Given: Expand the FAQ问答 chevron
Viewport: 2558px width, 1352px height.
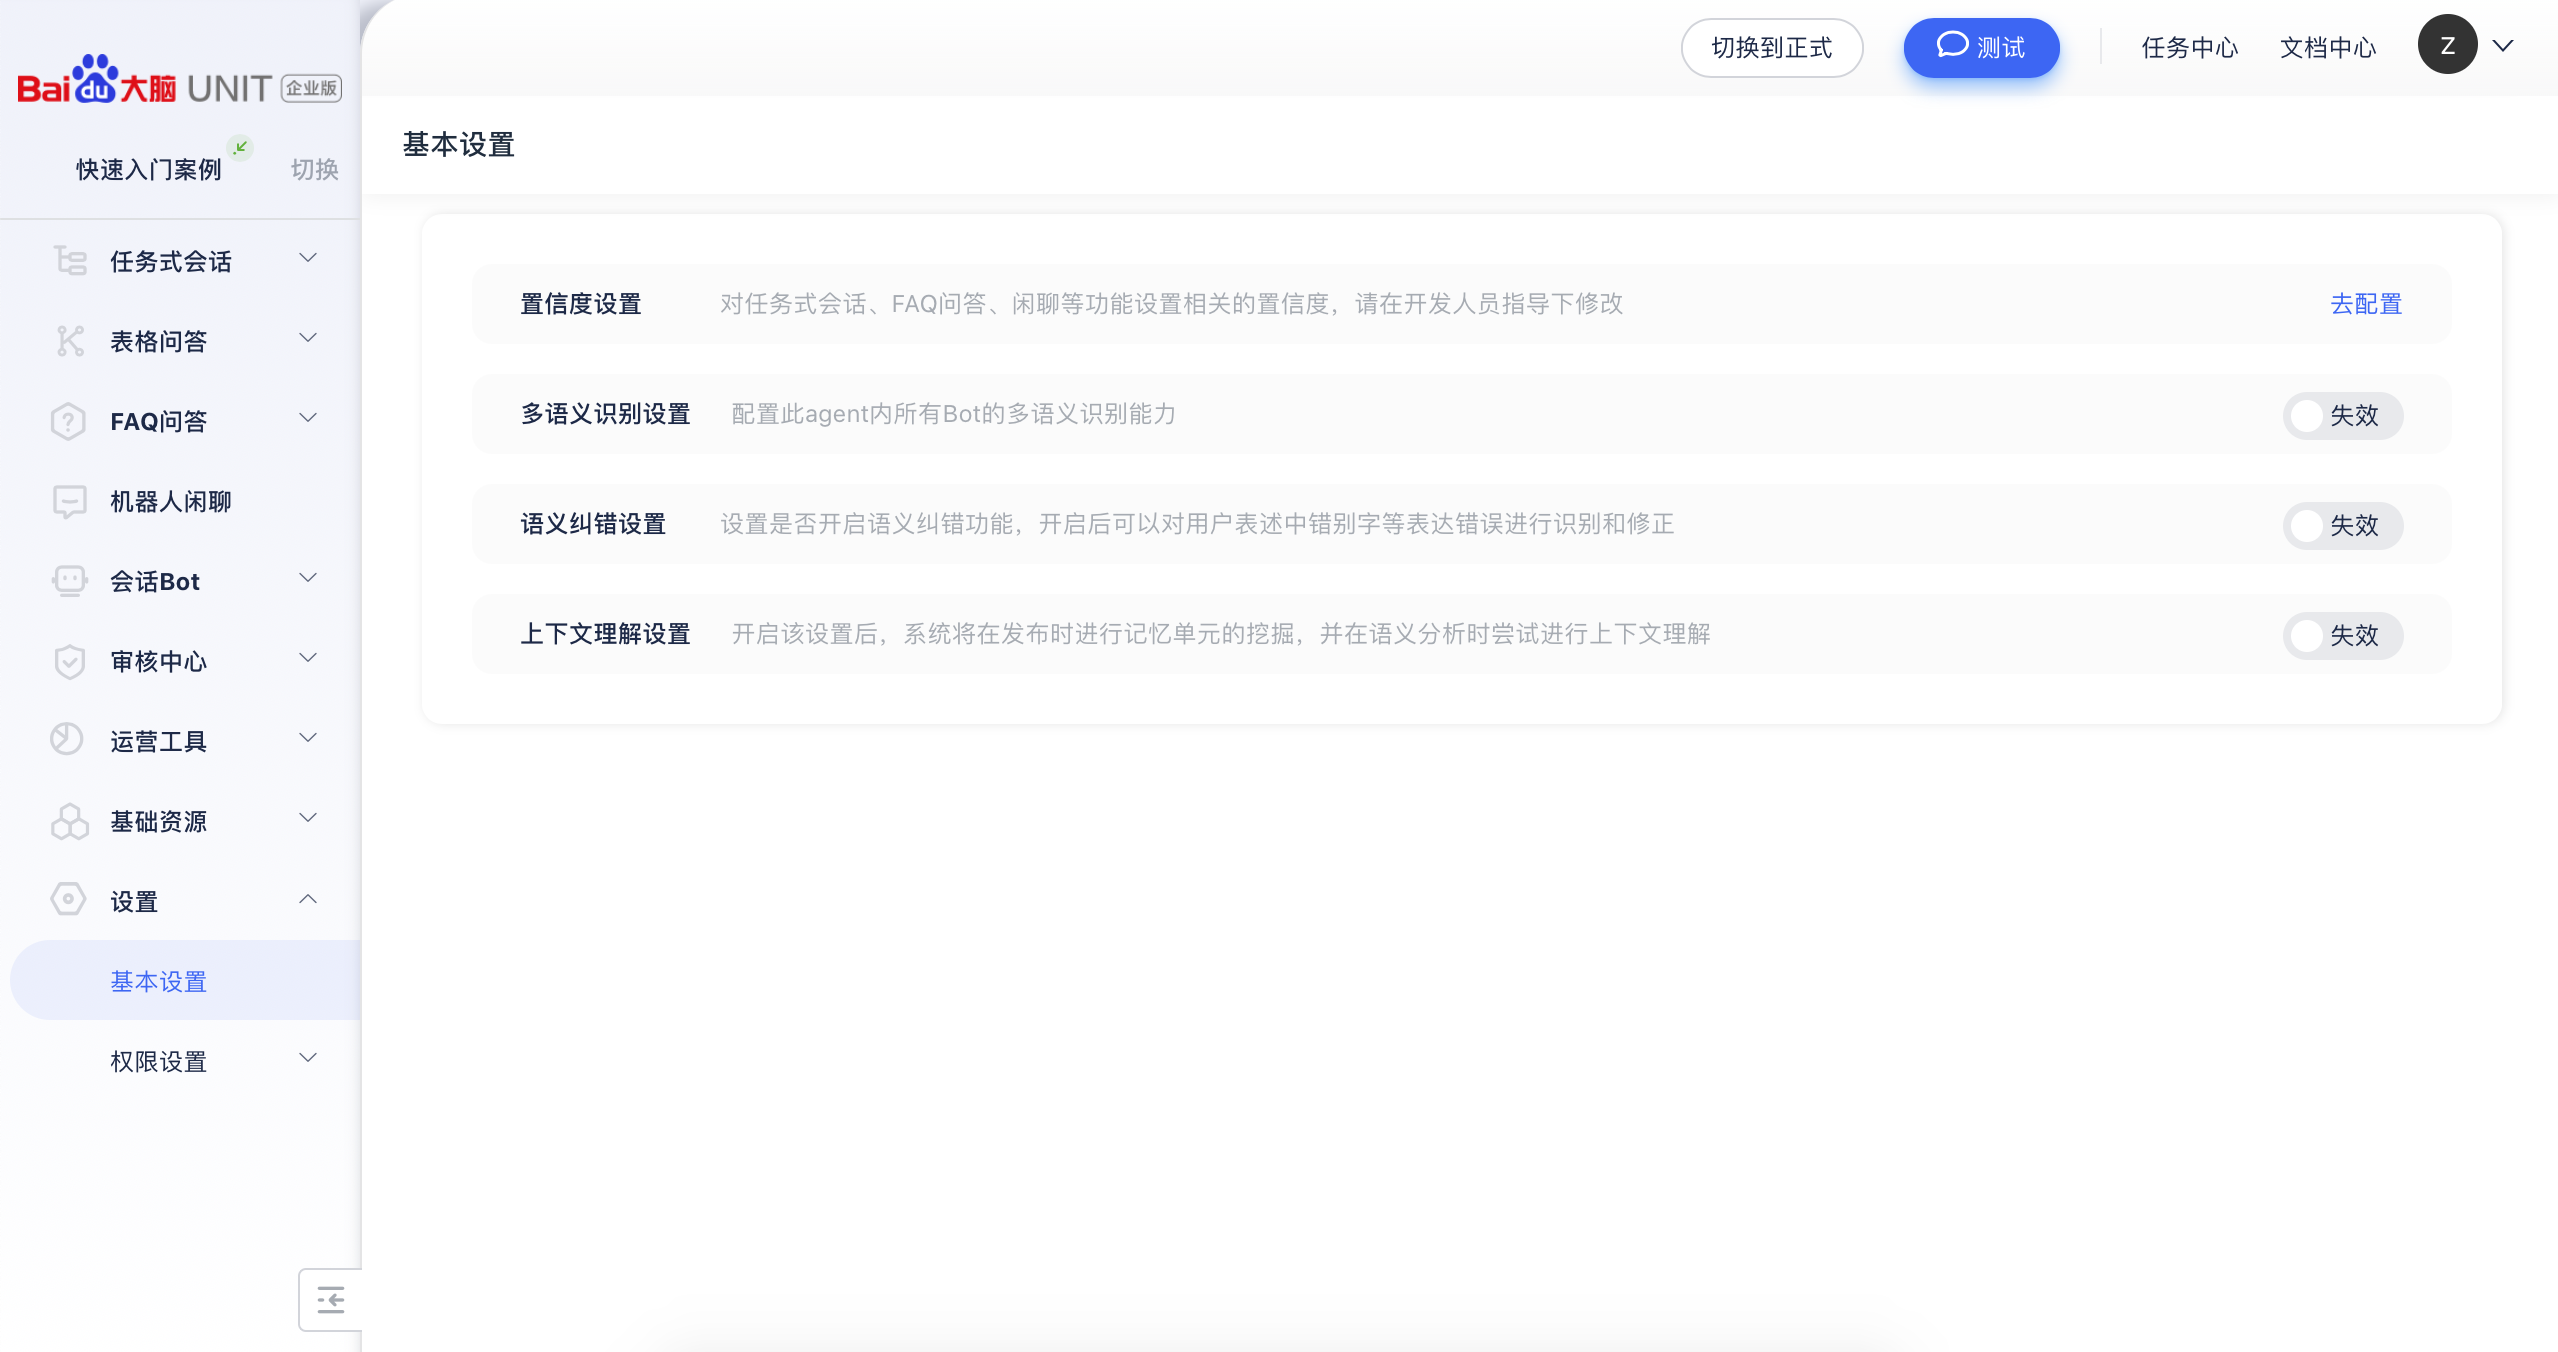Looking at the screenshot, I should [308, 418].
